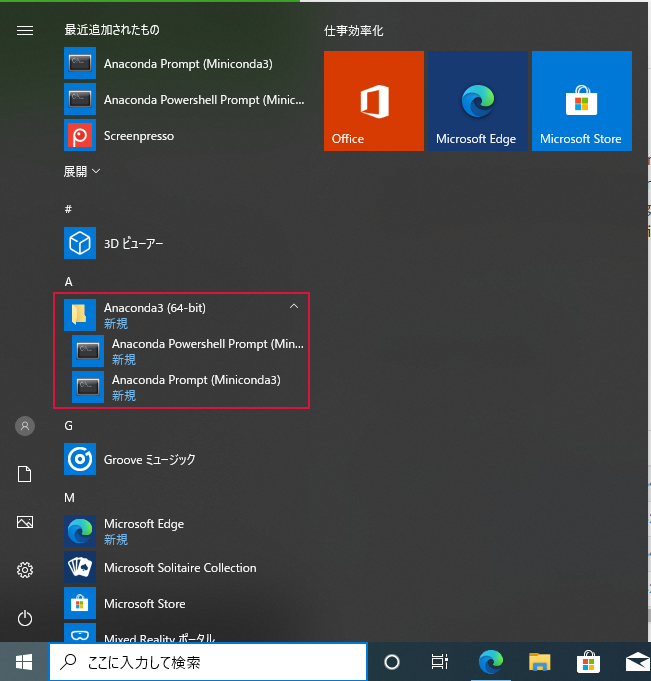Click the Anaconda3 (64-bit) folder icon
Image resolution: width=651 pixels, height=681 pixels.
tap(80, 315)
